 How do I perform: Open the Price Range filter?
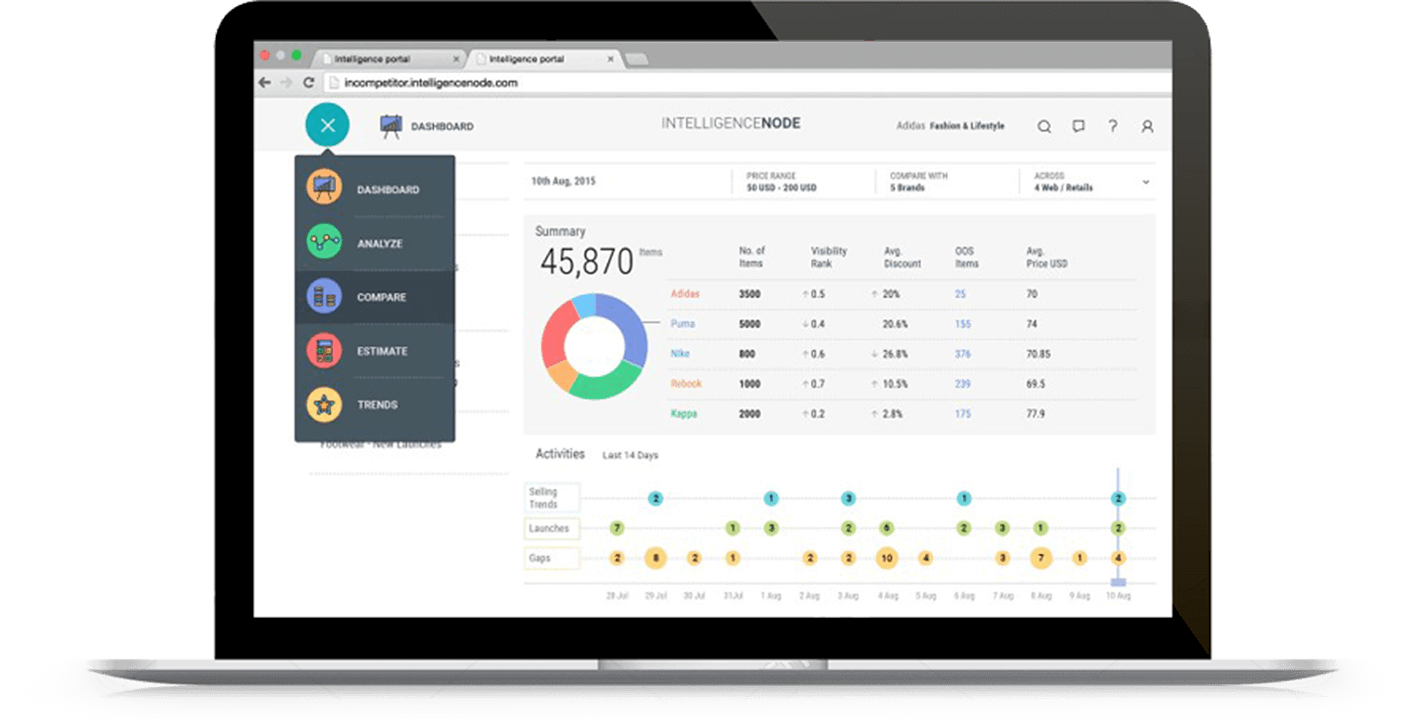(781, 182)
